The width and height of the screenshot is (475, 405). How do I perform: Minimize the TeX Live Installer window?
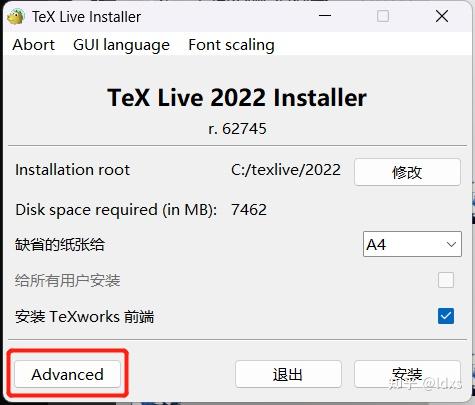(325, 16)
